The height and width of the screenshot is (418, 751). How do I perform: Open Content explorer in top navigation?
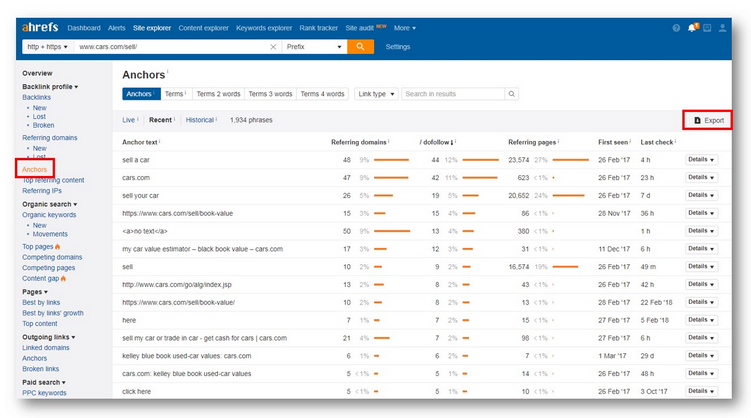204,28
